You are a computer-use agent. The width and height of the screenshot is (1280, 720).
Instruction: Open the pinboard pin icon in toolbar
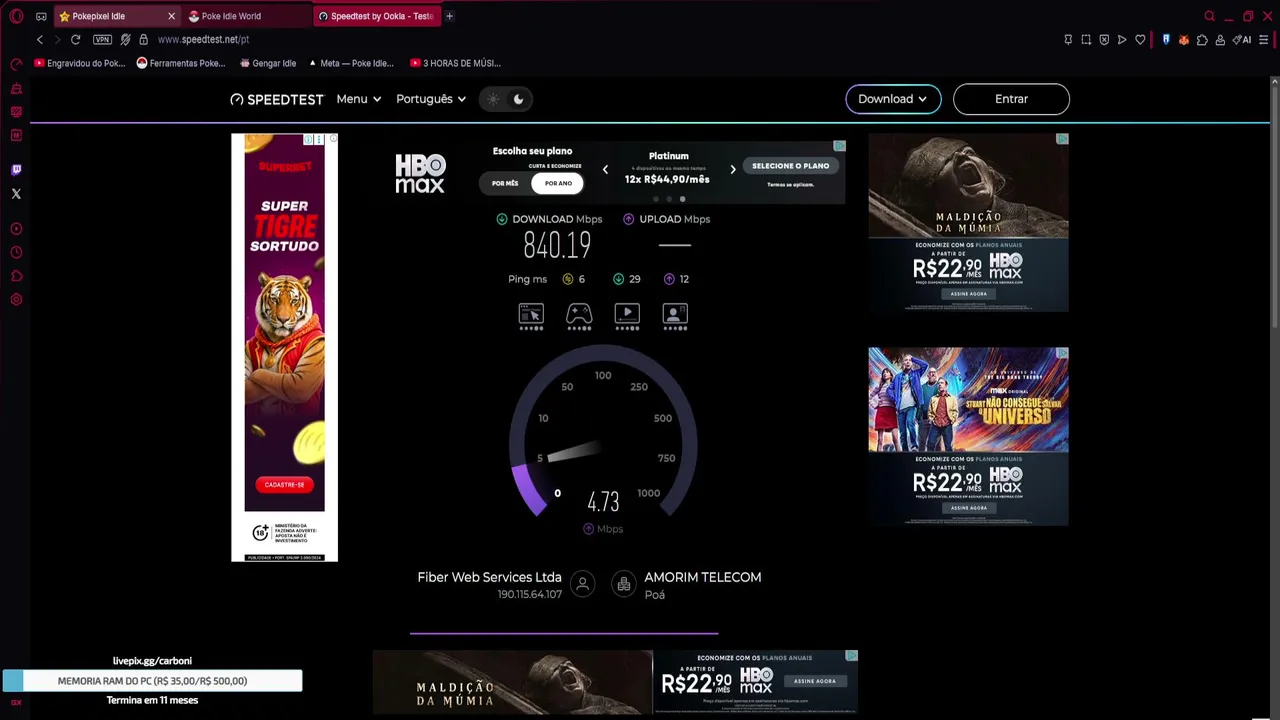click(1068, 40)
